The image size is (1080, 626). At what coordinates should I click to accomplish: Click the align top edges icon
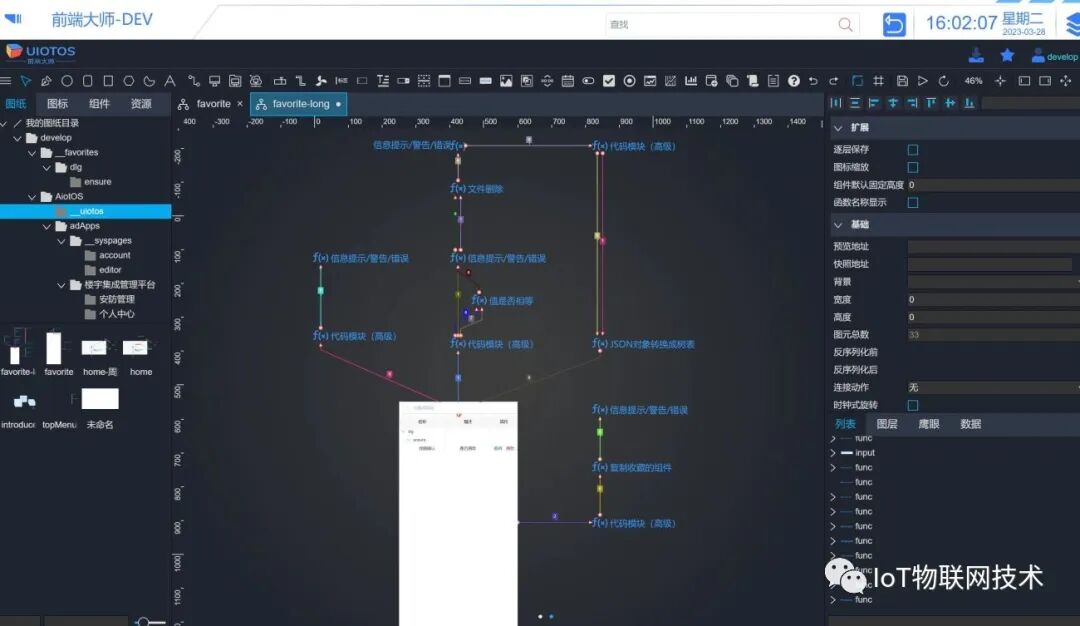931,103
